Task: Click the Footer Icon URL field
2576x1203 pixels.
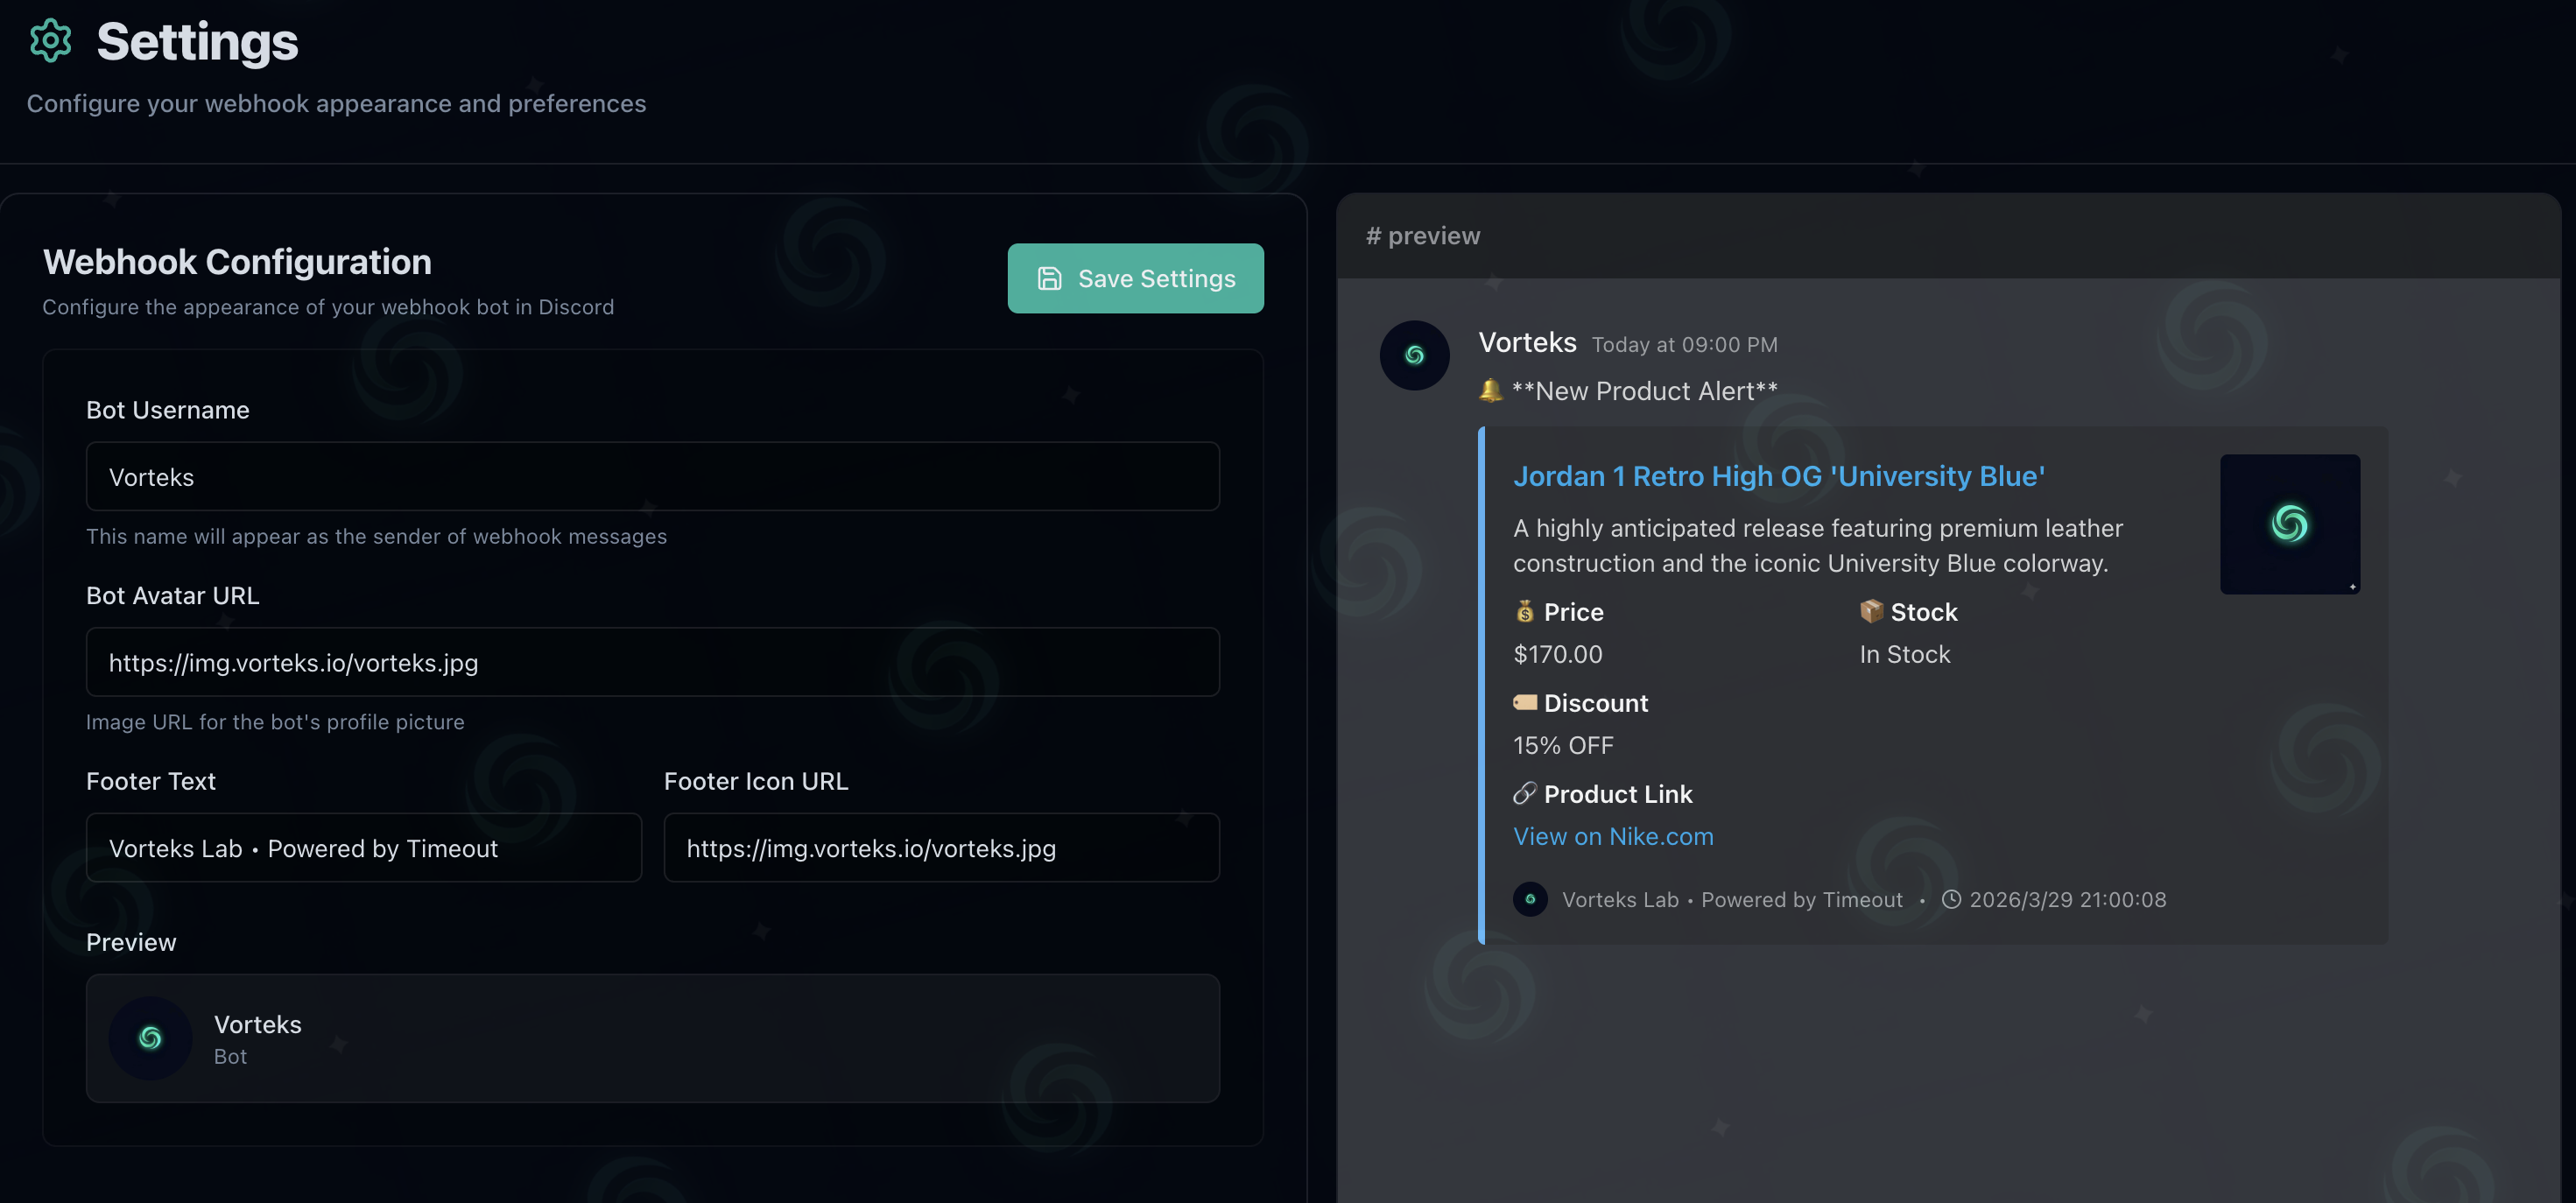Action: pyautogui.click(x=940, y=848)
